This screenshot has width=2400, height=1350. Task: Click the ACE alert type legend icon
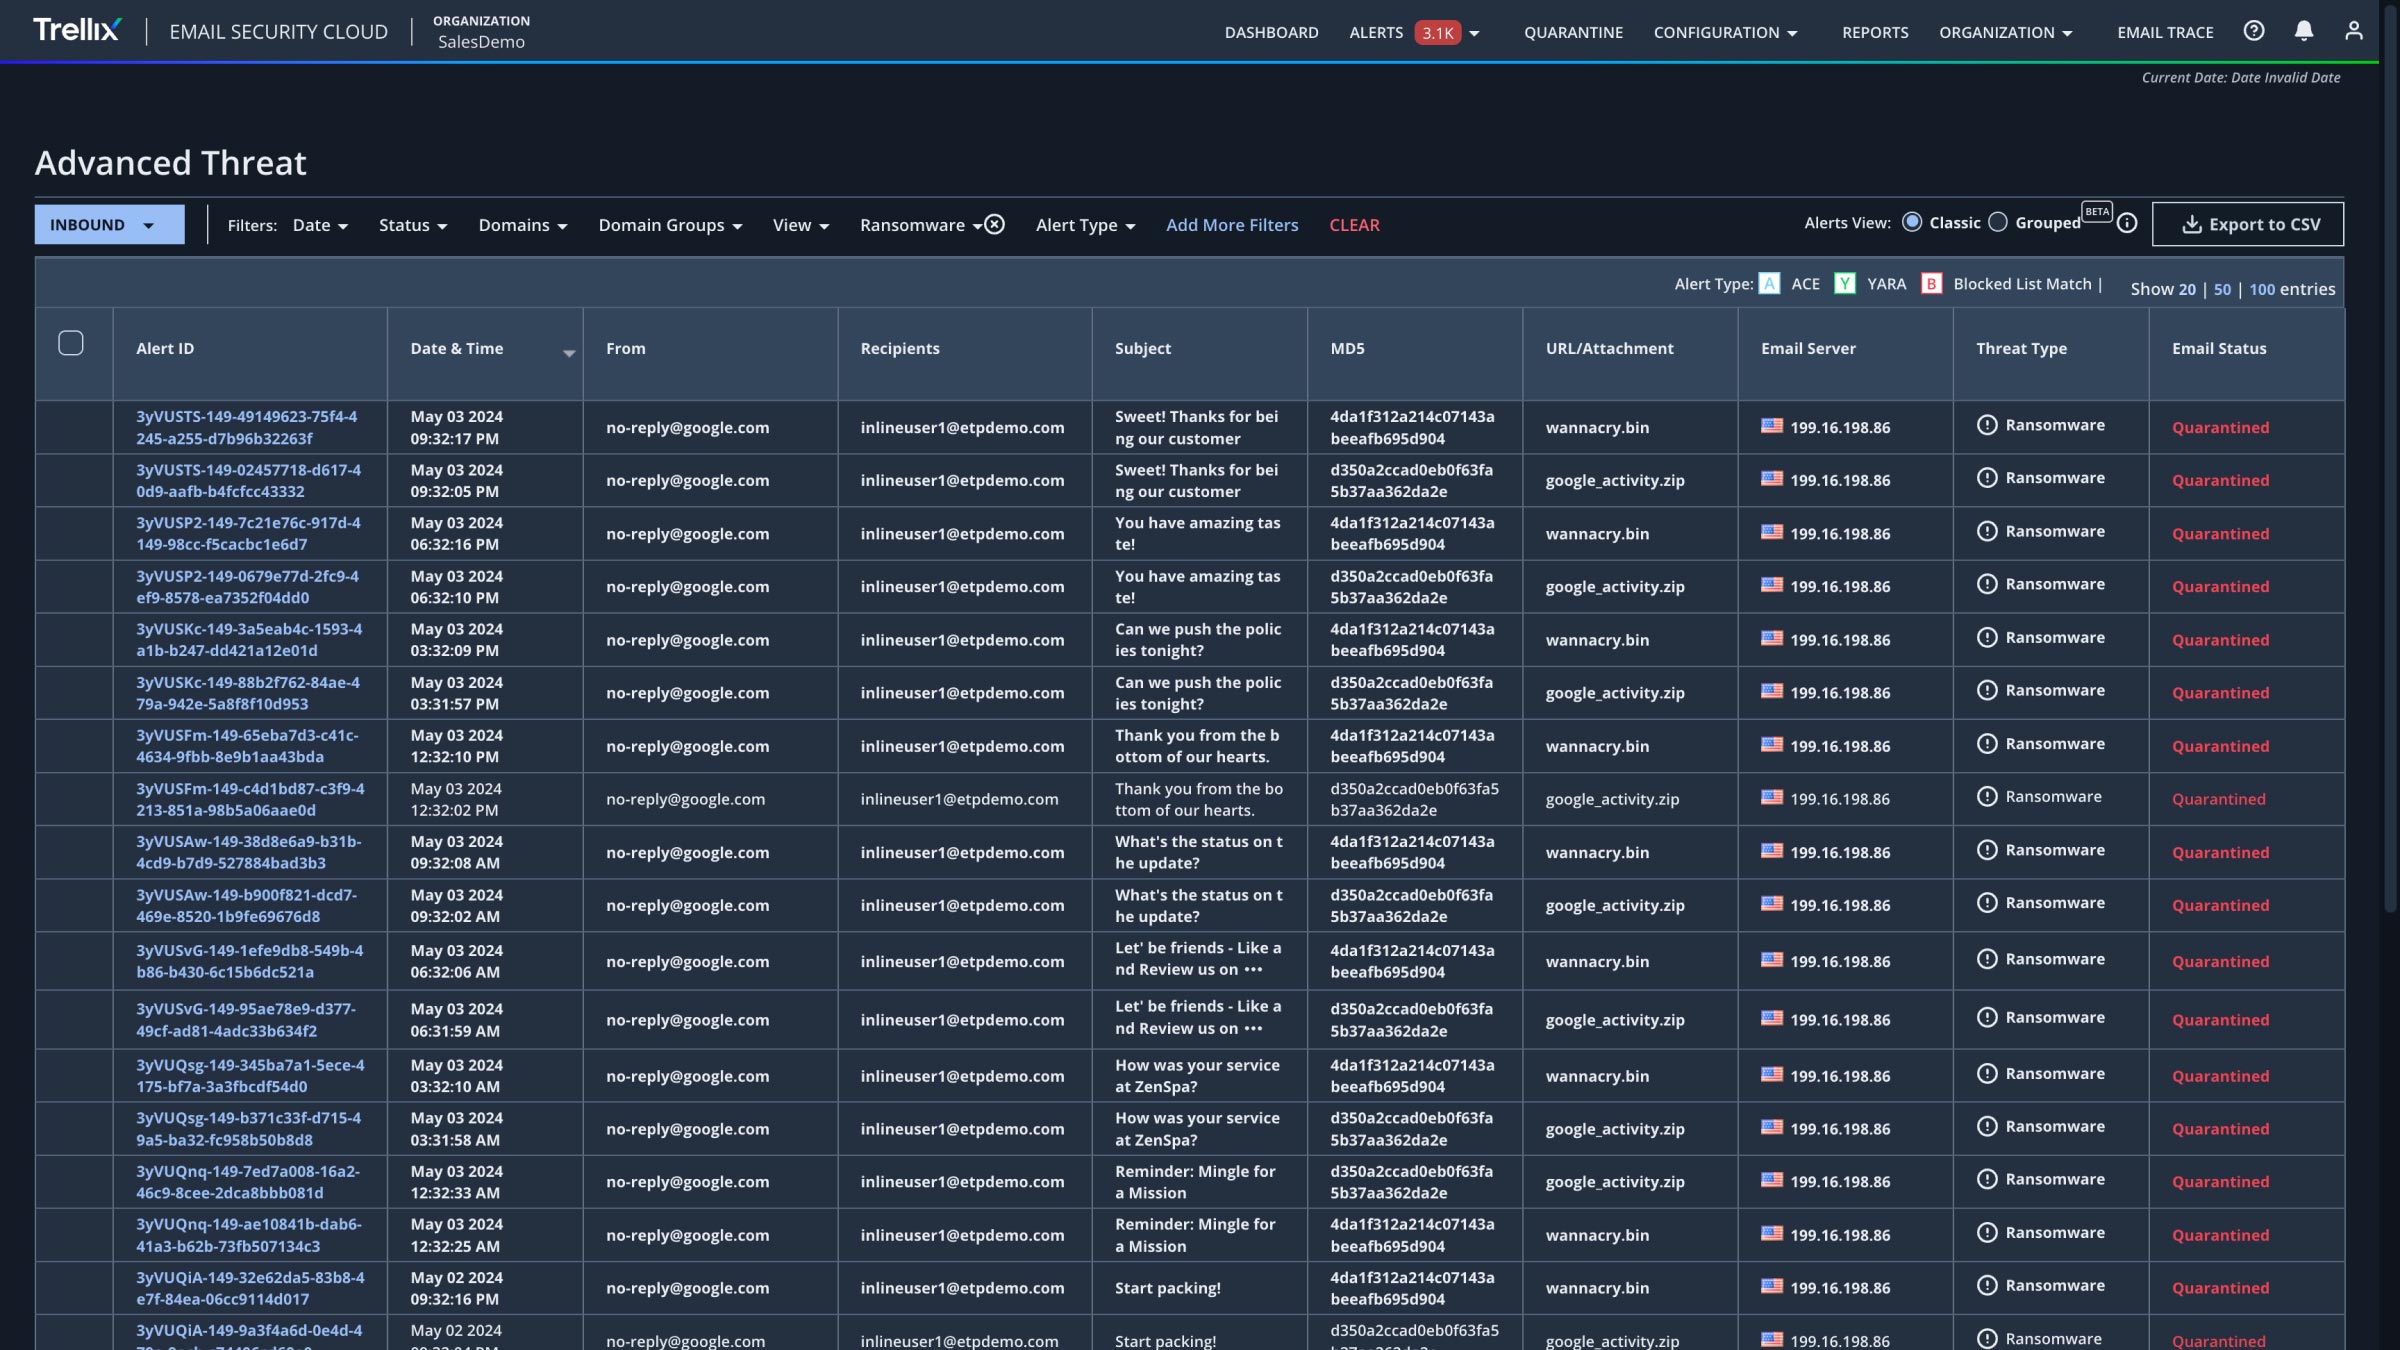pyautogui.click(x=1769, y=284)
